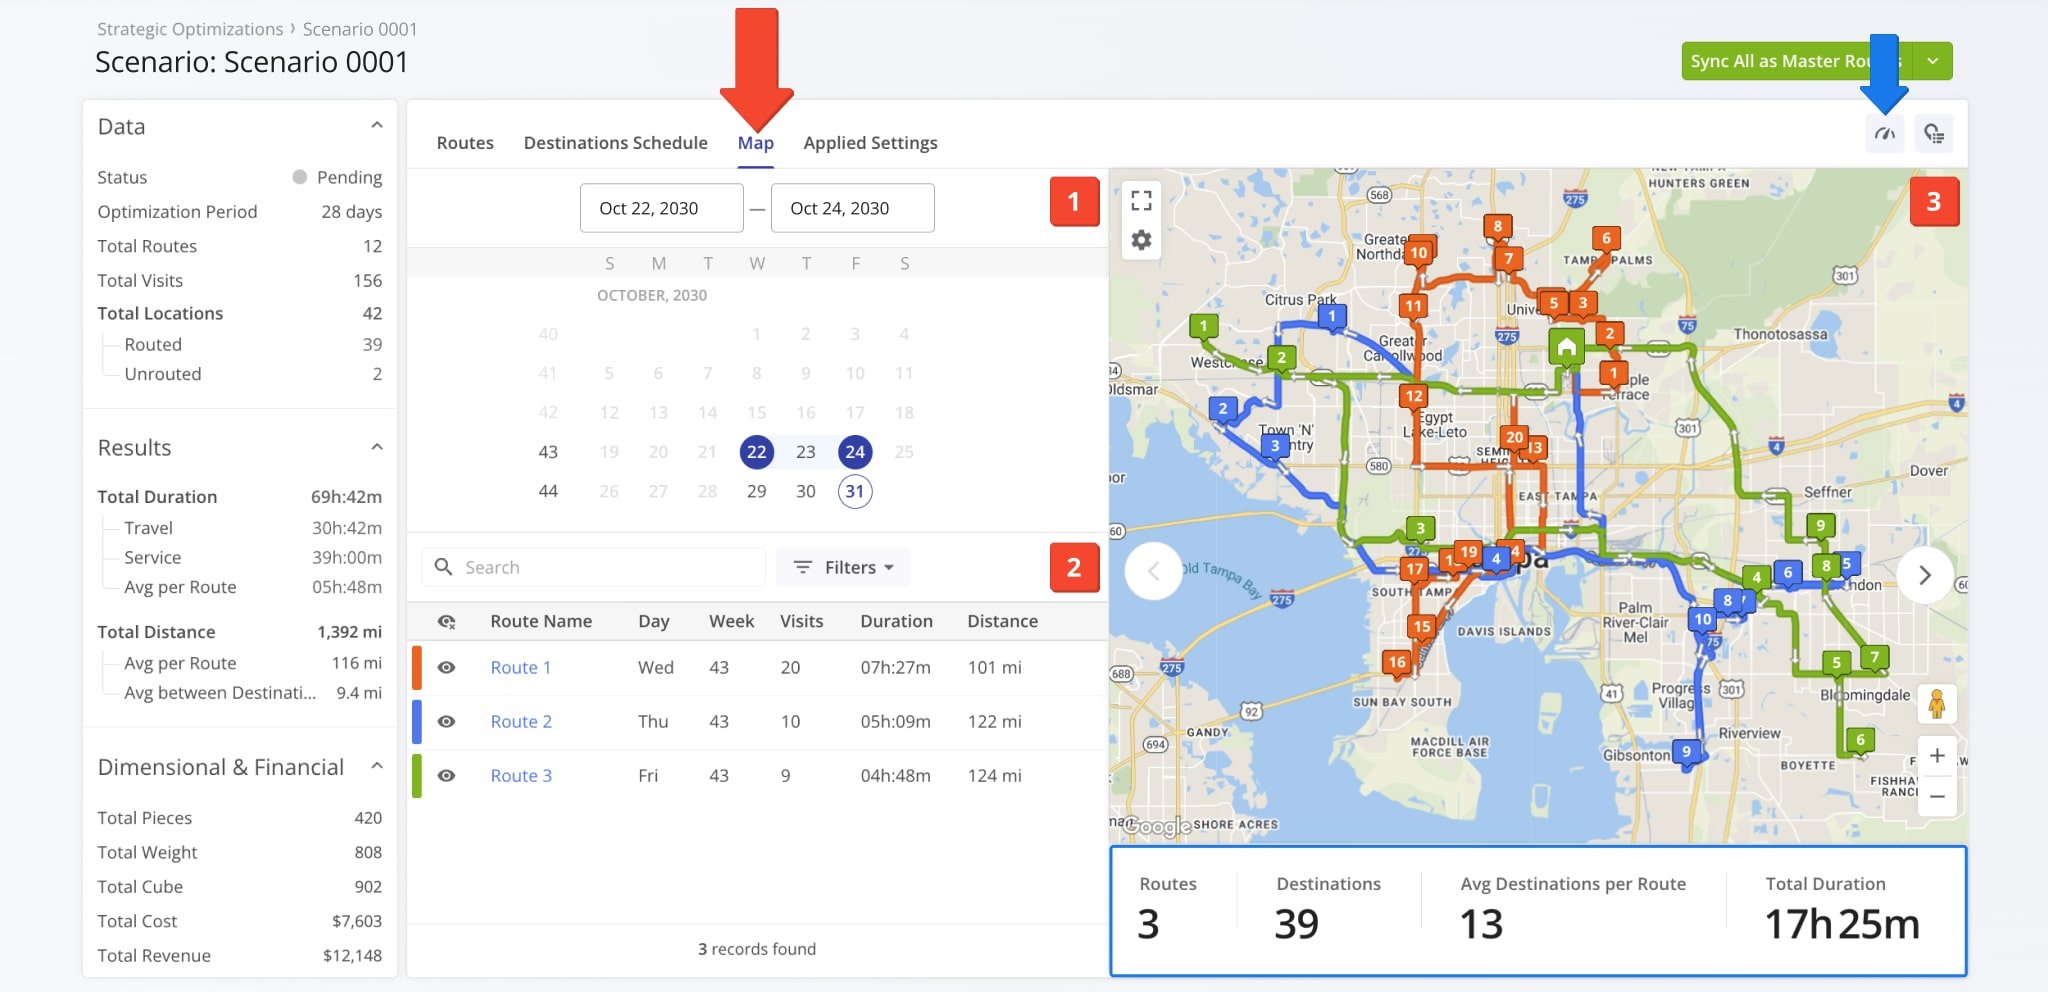Screen dimensions: 2048x992
Task: Open map settings gear
Action: (x=1141, y=240)
